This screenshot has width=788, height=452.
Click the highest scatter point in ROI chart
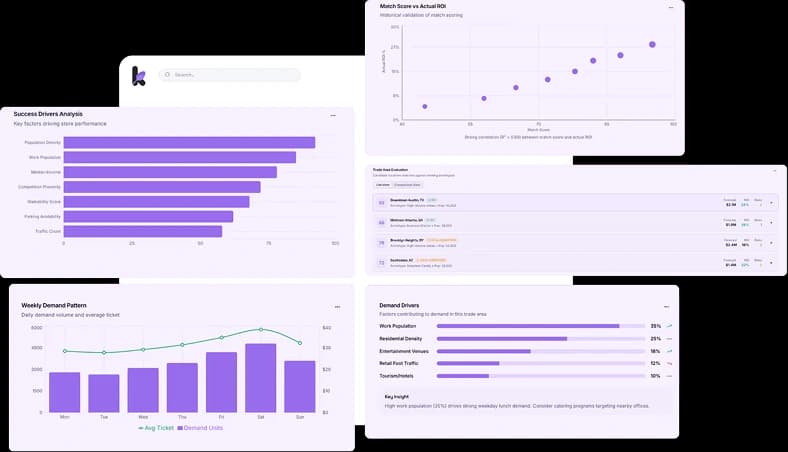[x=652, y=45]
